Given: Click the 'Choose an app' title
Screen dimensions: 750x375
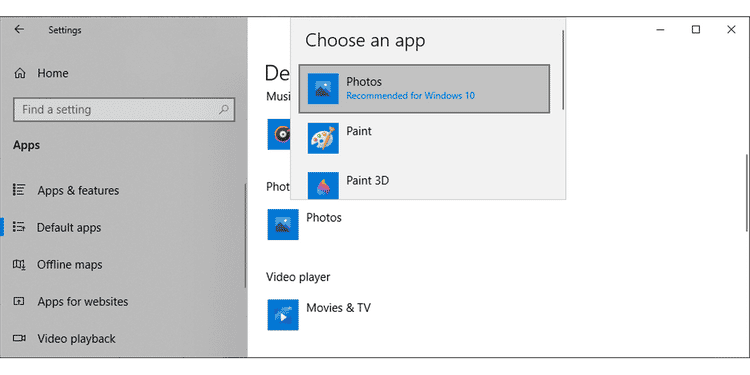Looking at the screenshot, I should click(x=365, y=40).
